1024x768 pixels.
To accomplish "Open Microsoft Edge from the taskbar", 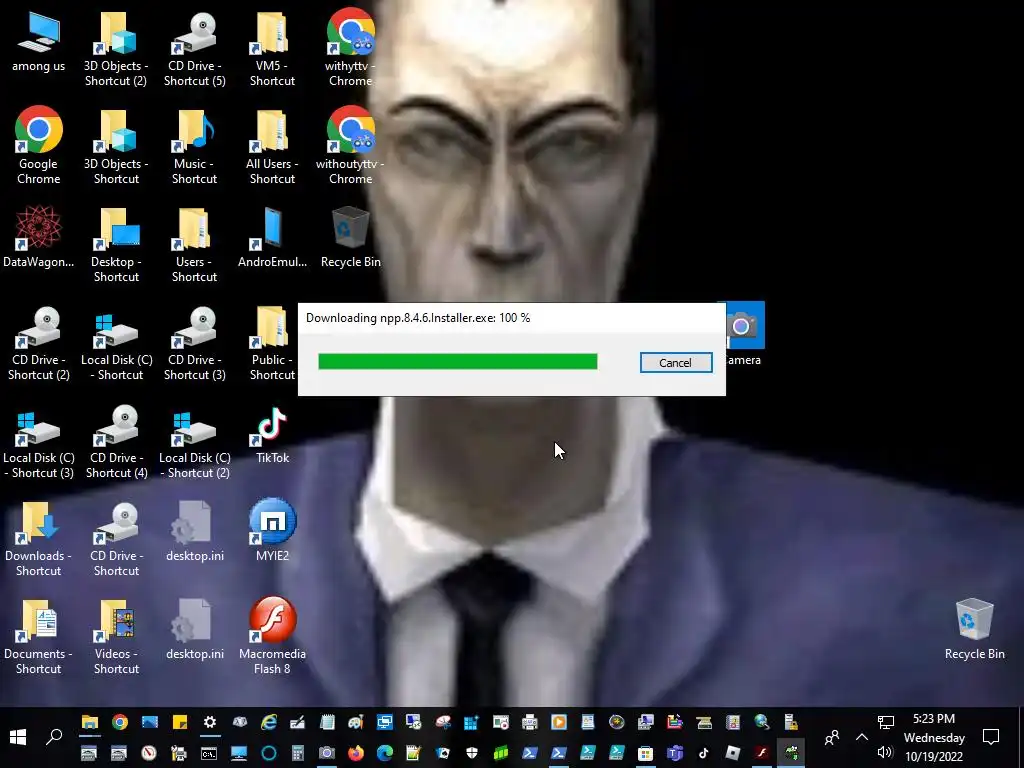I will [385, 753].
